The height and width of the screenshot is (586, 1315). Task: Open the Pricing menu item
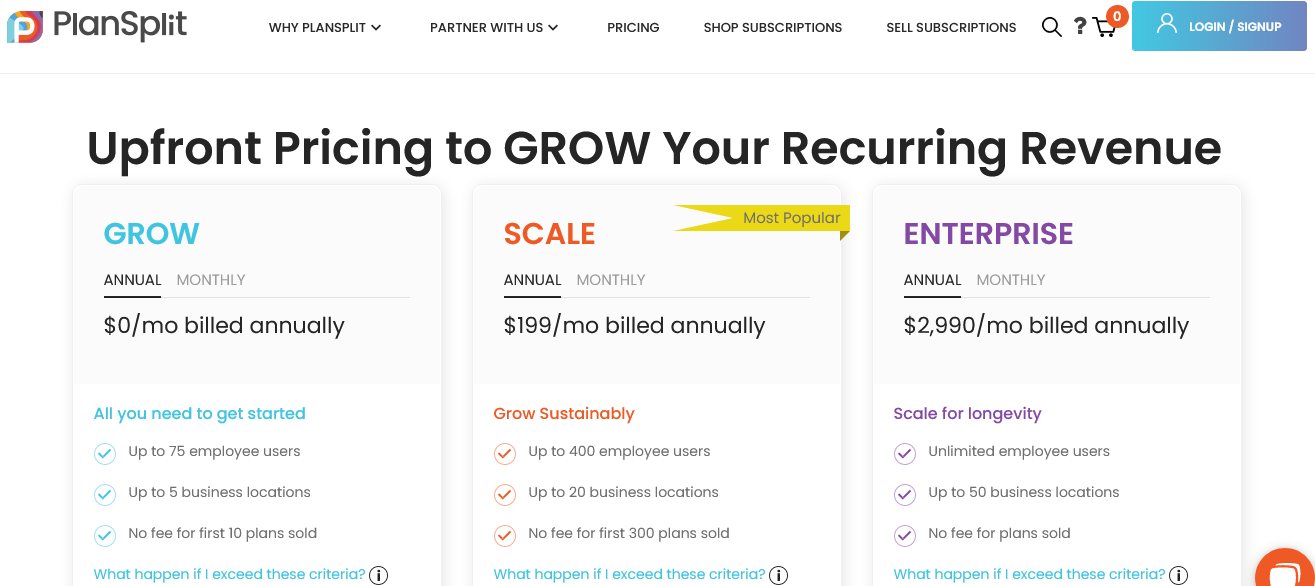click(x=633, y=28)
